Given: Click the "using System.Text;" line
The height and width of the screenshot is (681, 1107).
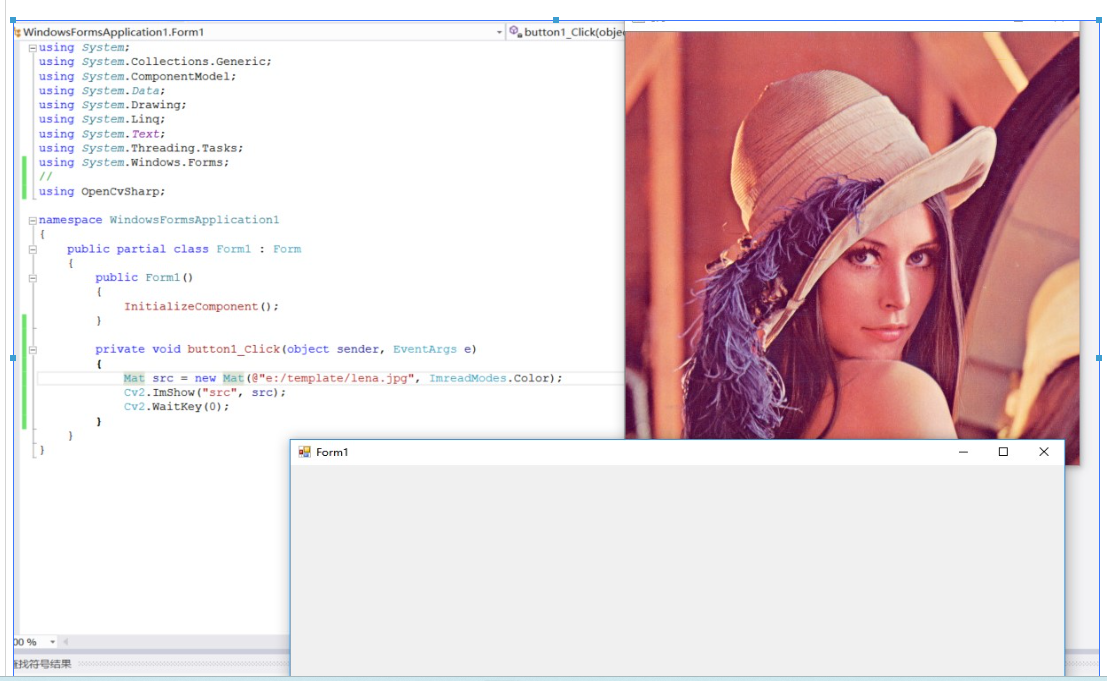Looking at the screenshot, I should pyautogui.click(x=102, y=133).
